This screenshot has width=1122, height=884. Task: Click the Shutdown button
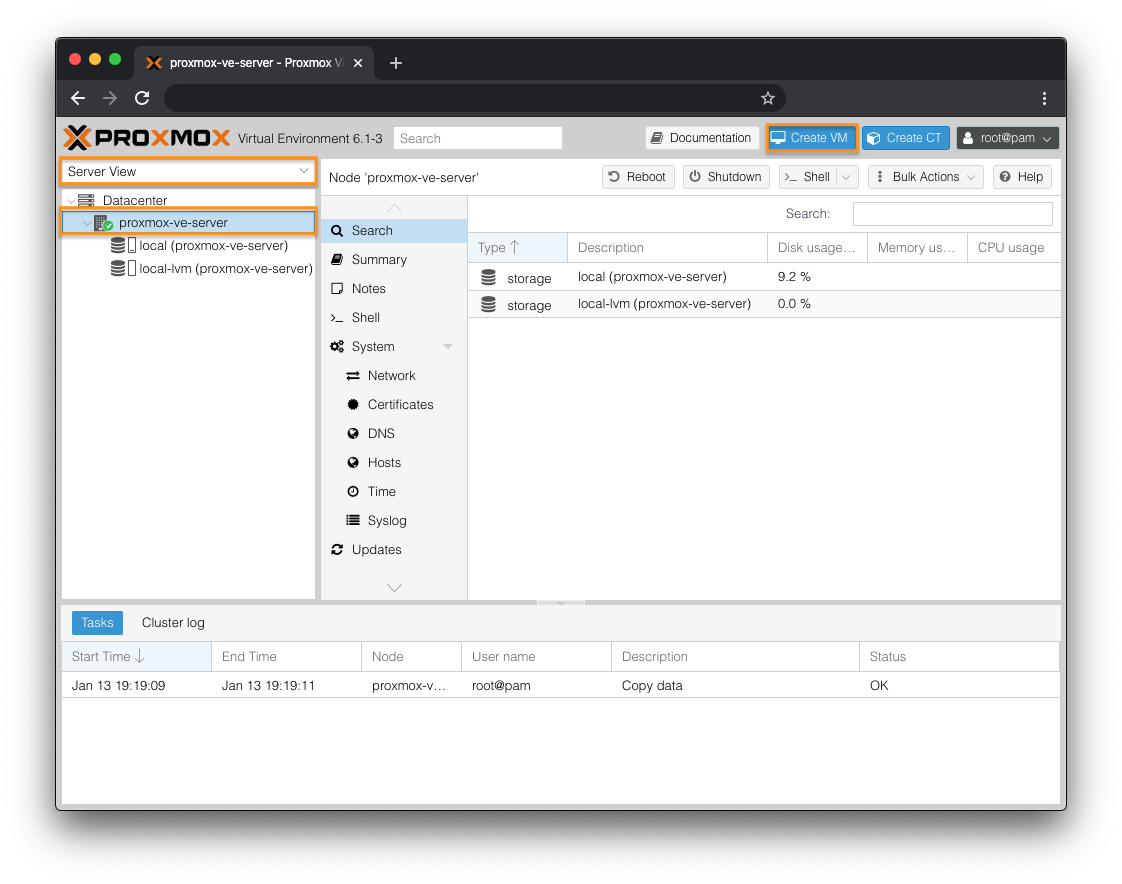tap(726, 177)
